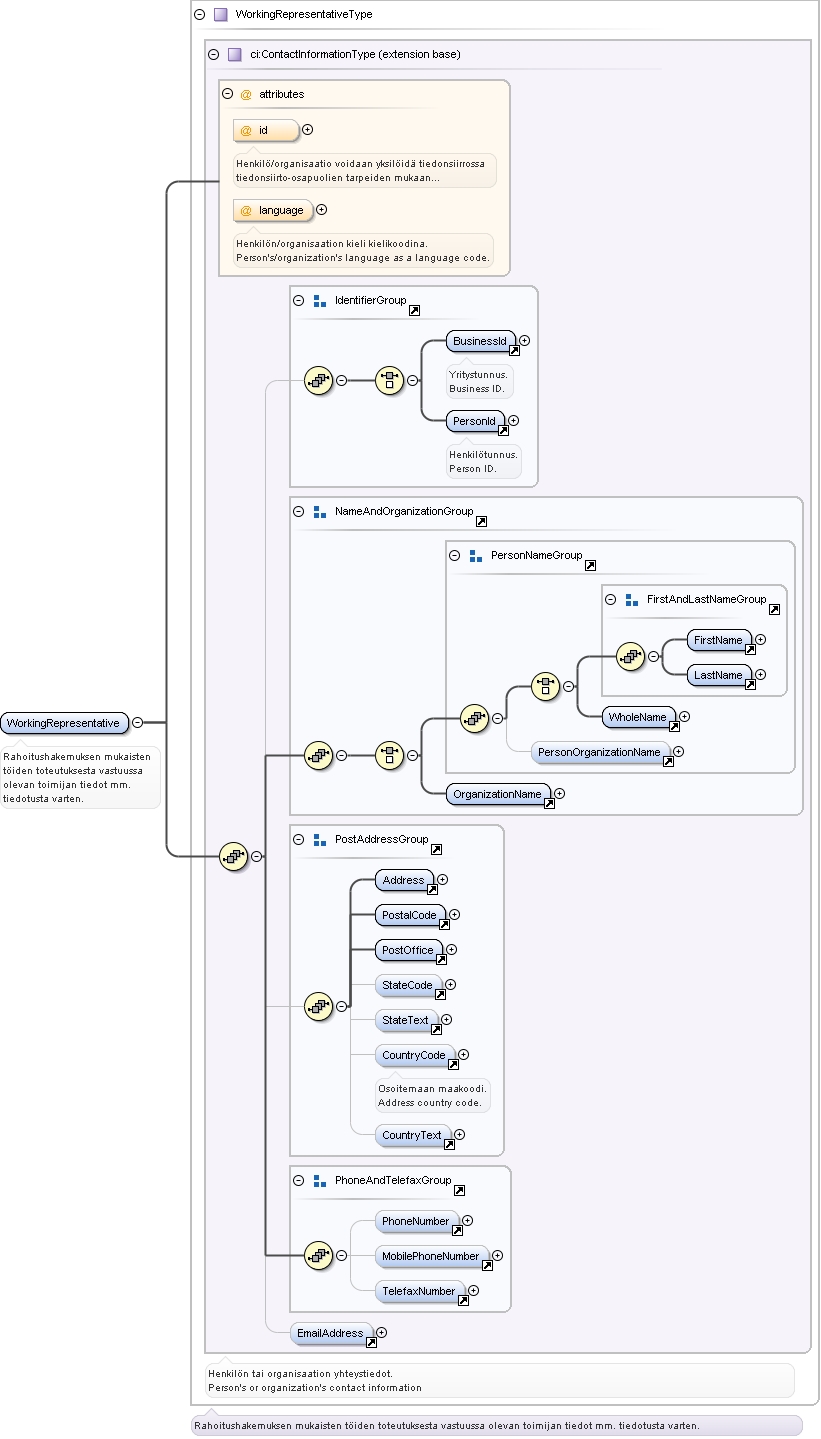Select the Address element

[x=404, y=880]
